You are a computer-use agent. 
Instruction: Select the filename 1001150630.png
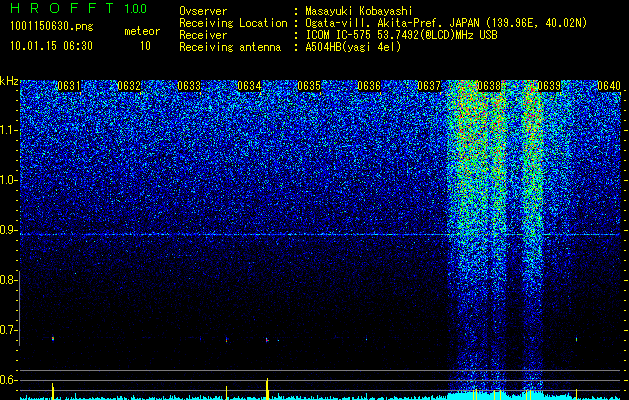[x=51, y=26]
